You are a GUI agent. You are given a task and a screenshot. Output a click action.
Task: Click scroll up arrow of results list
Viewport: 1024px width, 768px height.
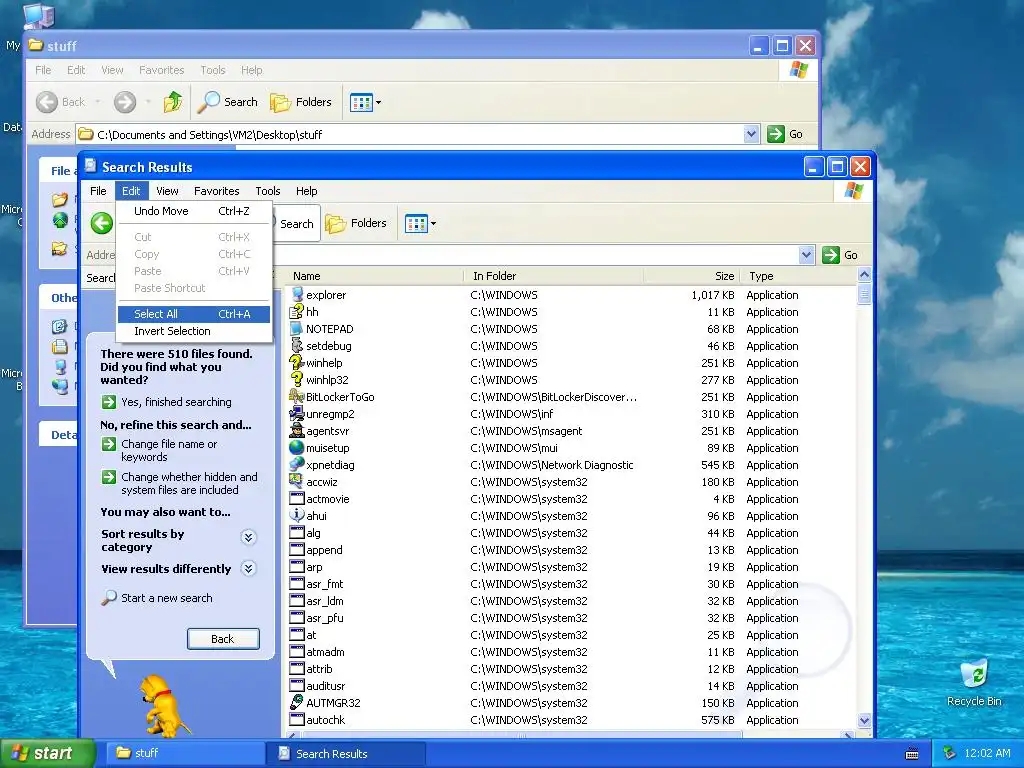point(864,275)
